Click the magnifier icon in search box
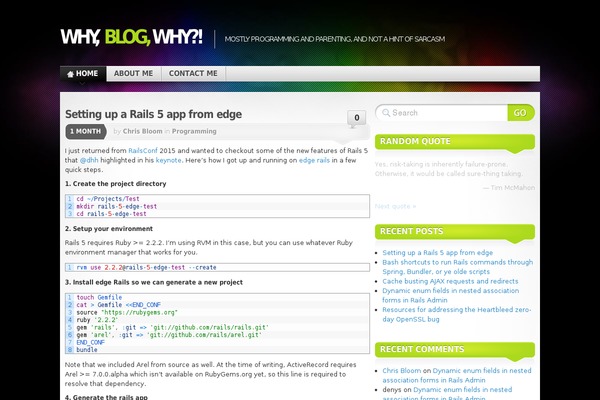The width and height of the screenshot is (600, 400). [386, 113]
